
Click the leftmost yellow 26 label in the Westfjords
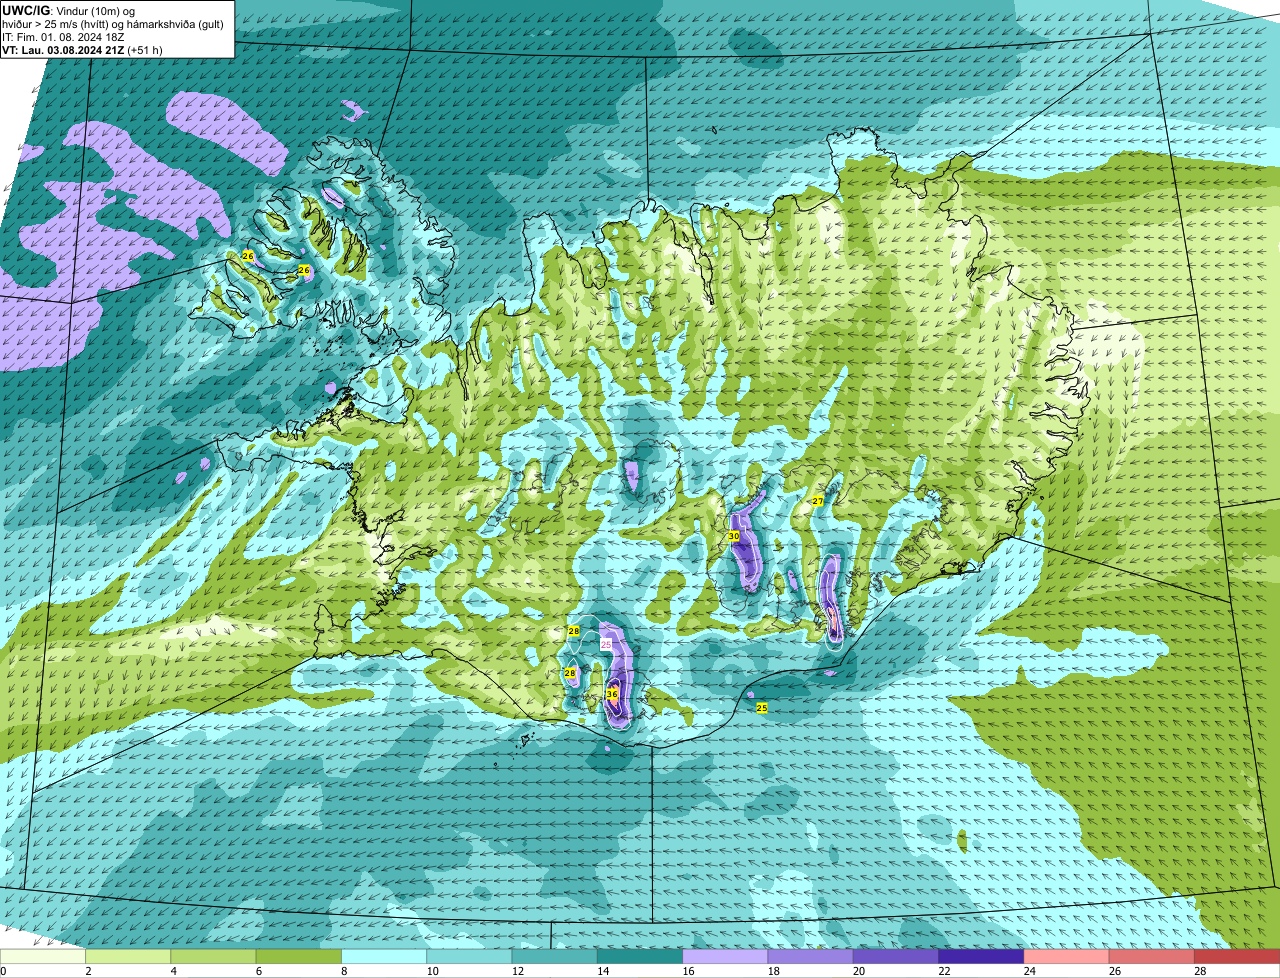click(x=248, y=256)
